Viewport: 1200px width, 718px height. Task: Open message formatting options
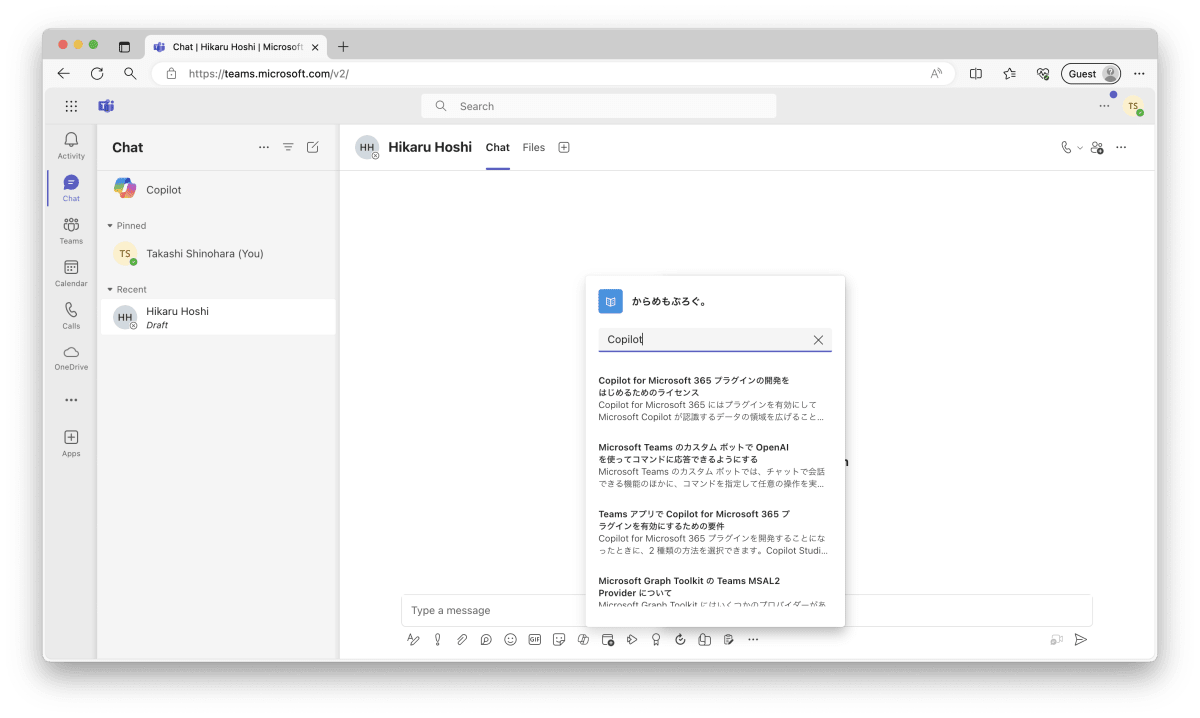click(x=413, y=640)
